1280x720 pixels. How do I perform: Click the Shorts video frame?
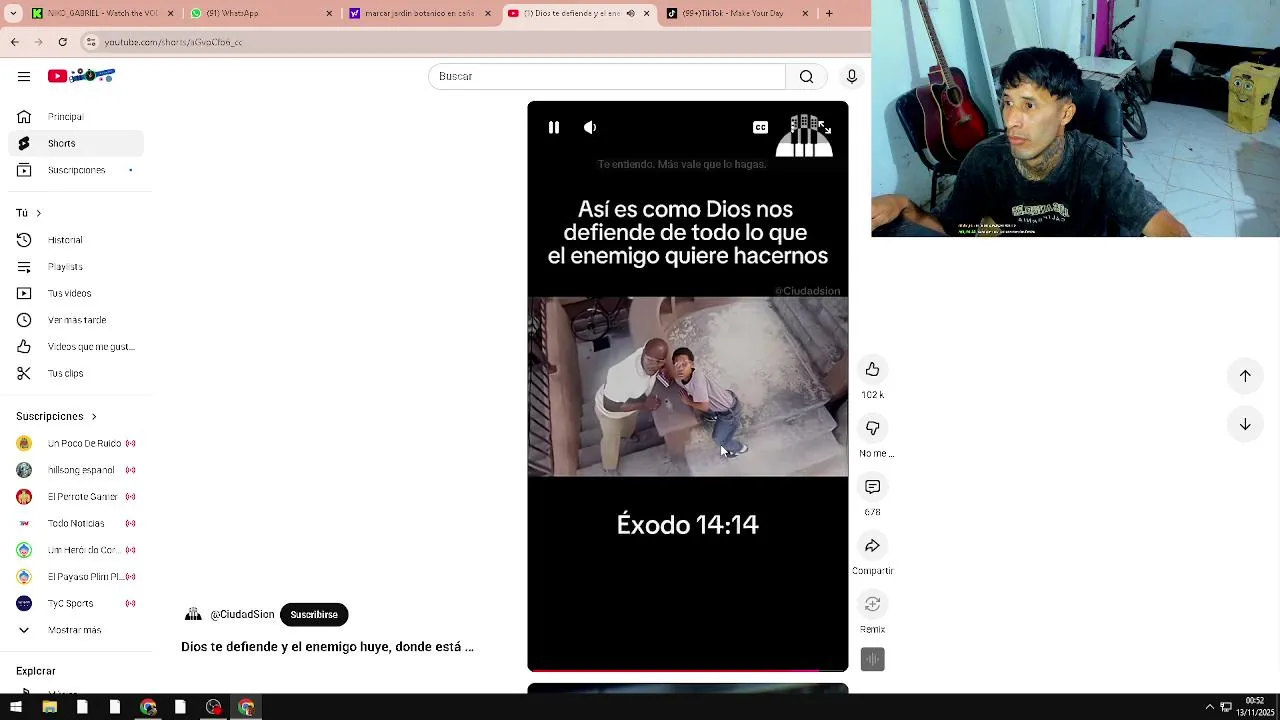[688, 386]
